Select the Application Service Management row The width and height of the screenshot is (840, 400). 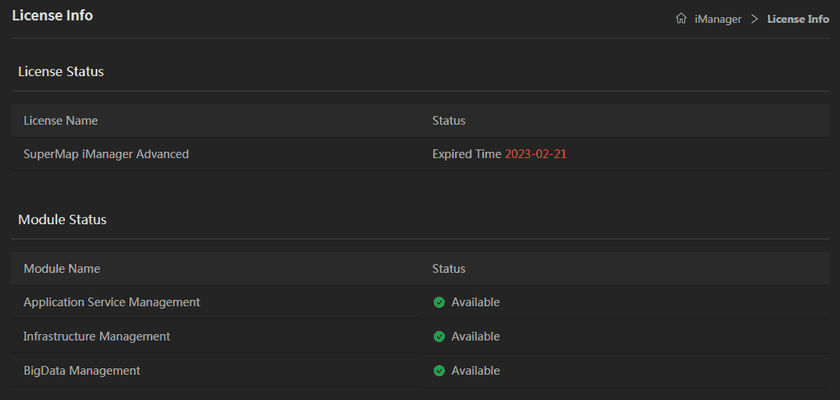point(421,302)
